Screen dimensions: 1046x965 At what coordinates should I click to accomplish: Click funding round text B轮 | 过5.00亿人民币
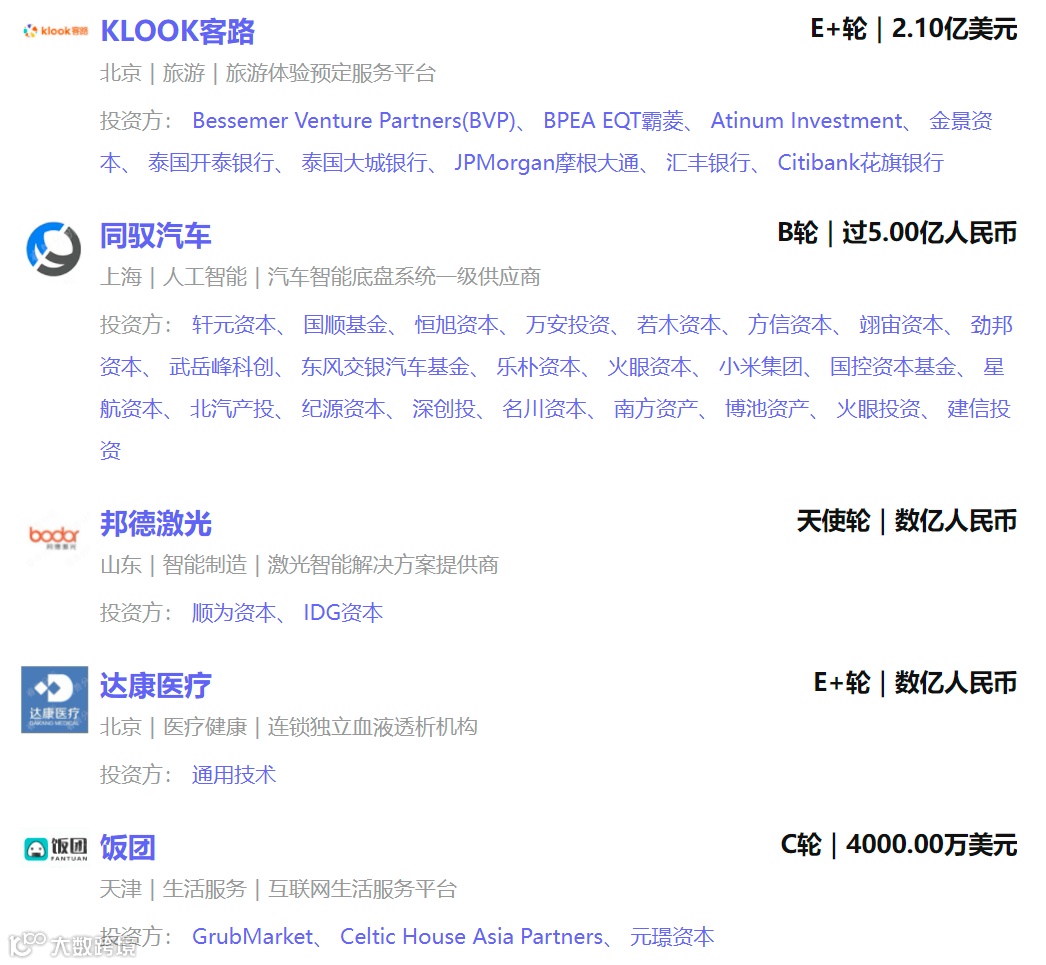click(x=897, y=233)
